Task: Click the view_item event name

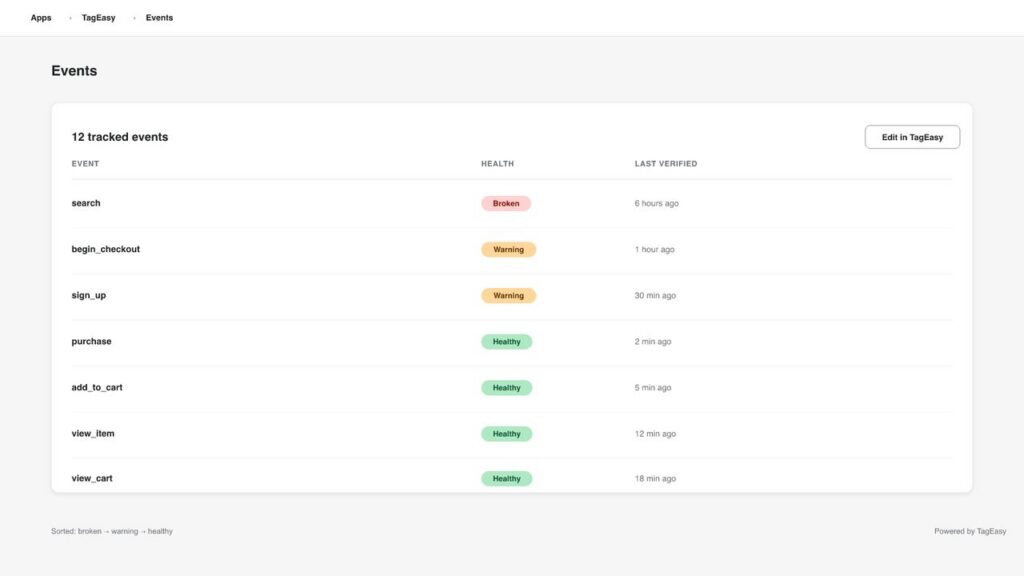Action: coord(93,433)
